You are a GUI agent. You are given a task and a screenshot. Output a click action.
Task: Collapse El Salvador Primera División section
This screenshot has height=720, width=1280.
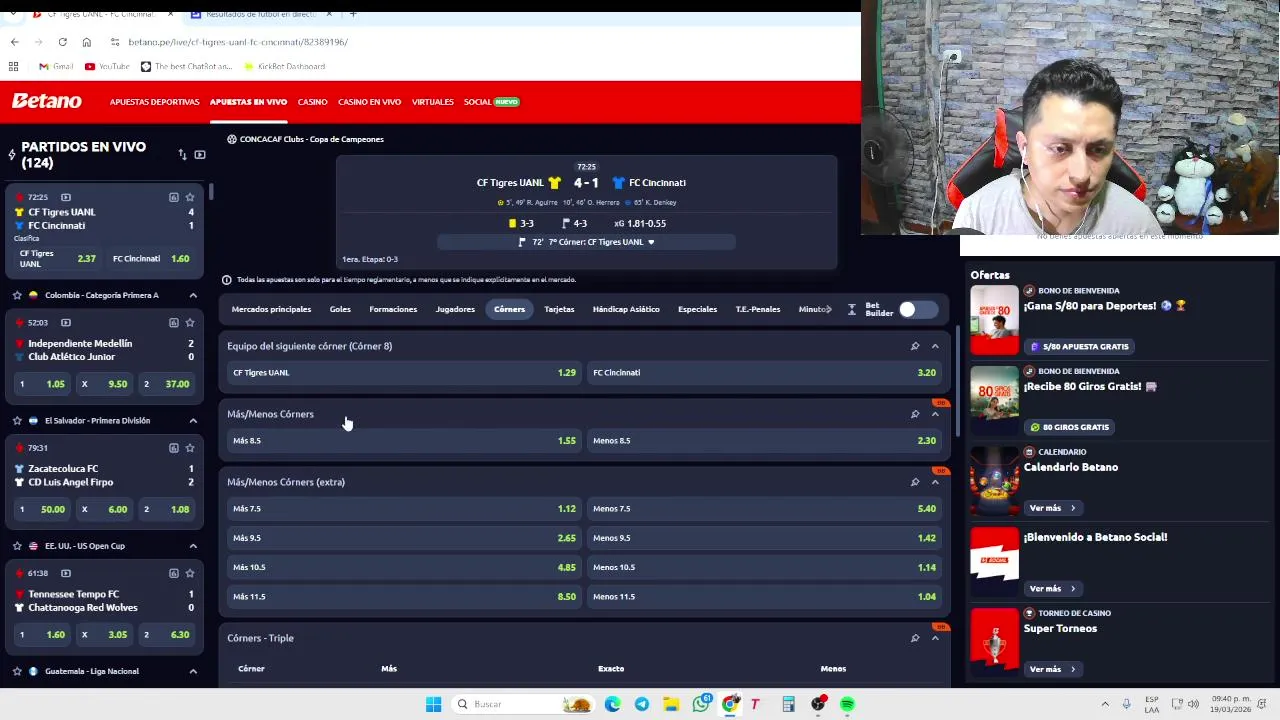click(x=193, y=420)
